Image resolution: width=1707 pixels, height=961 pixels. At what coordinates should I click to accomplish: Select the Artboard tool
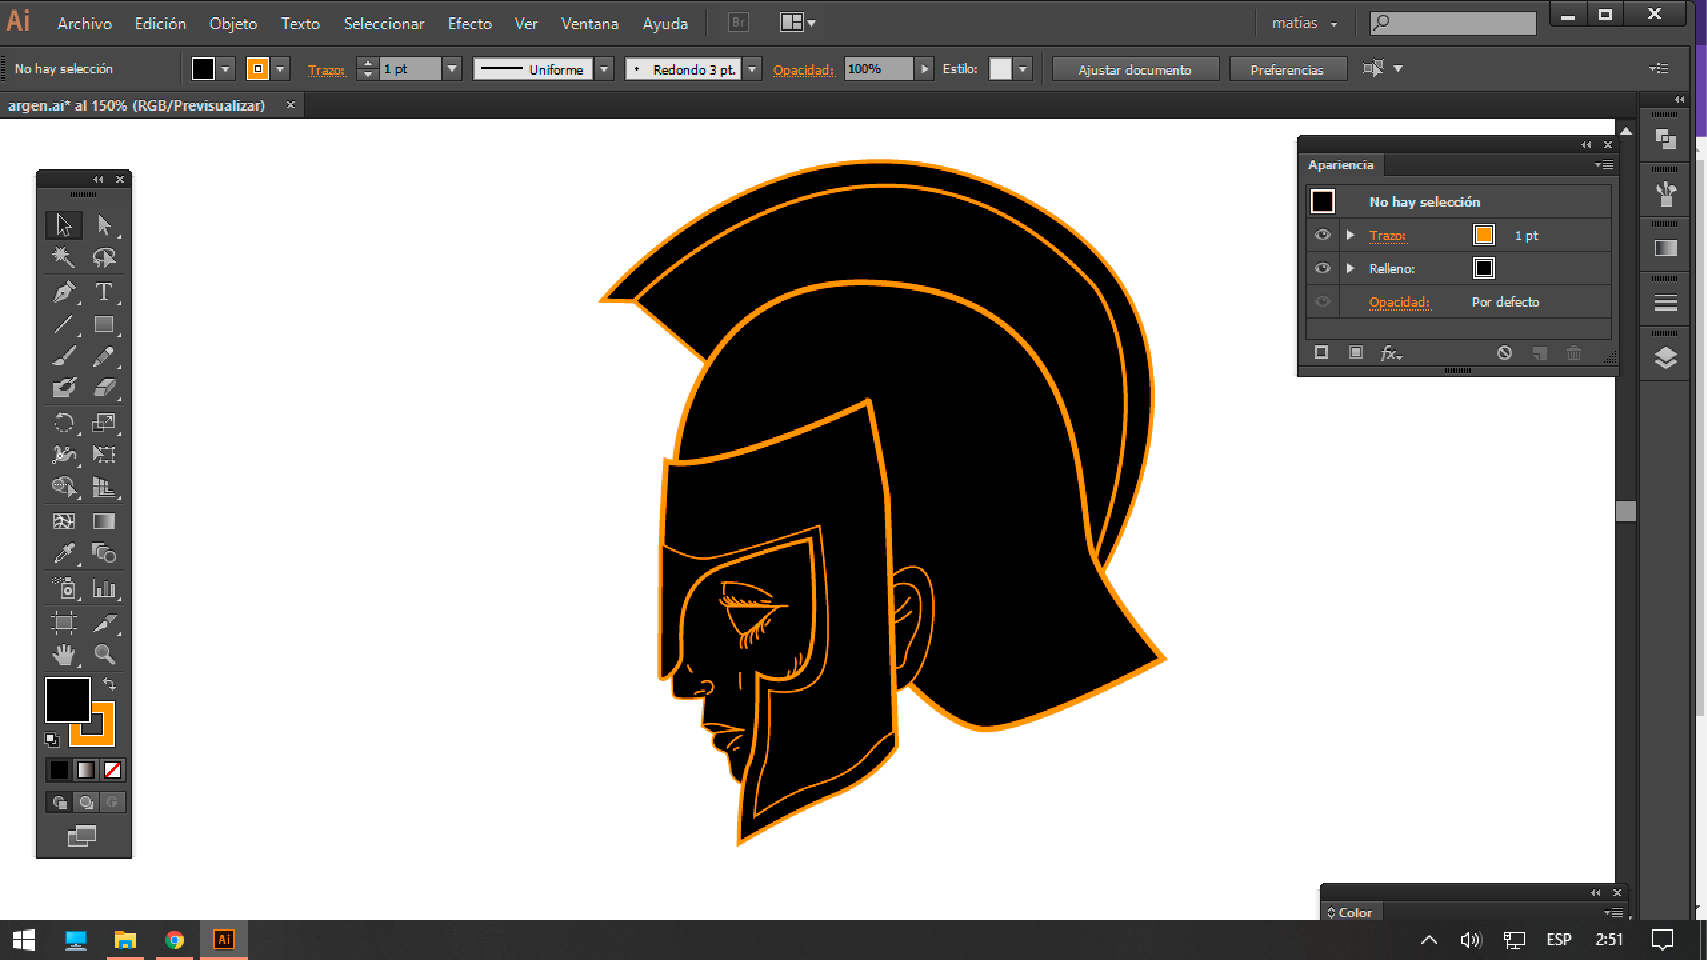point(64,622)
